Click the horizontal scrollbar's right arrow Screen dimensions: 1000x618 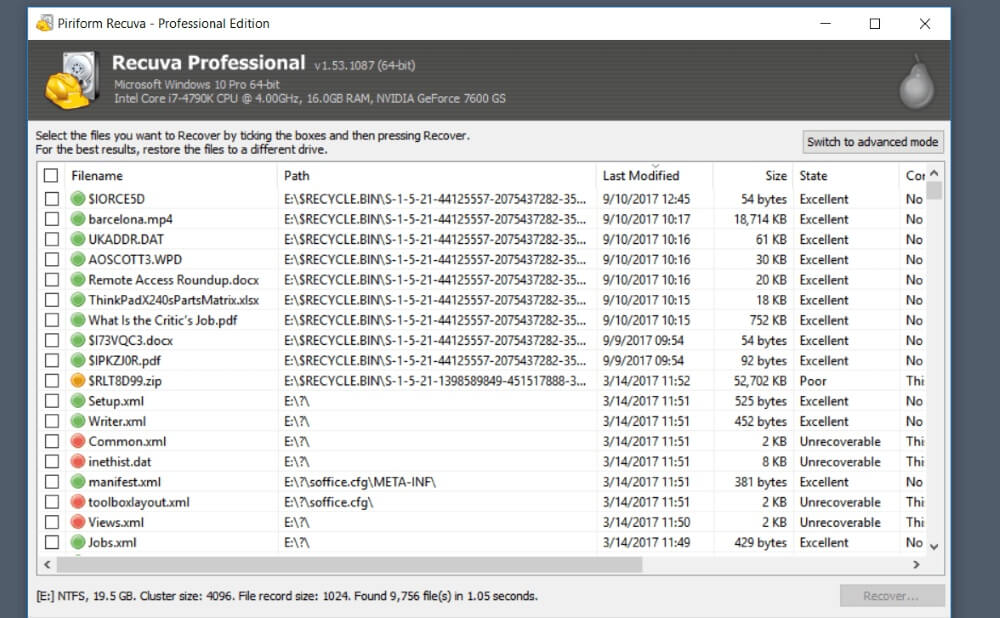(x=916, y=565)
